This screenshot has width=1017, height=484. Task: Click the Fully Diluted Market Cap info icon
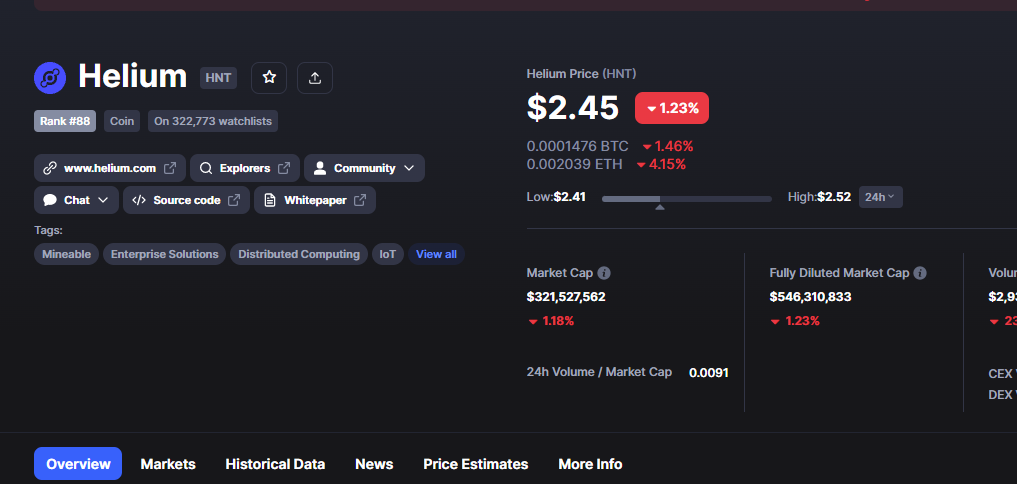[920, 273]
